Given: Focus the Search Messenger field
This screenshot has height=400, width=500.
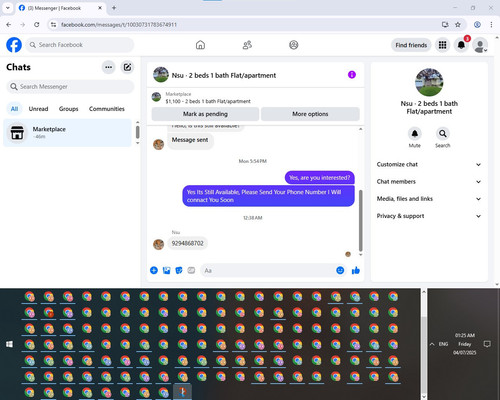Looking at the screenshot, I should click(x=70, y=87).
